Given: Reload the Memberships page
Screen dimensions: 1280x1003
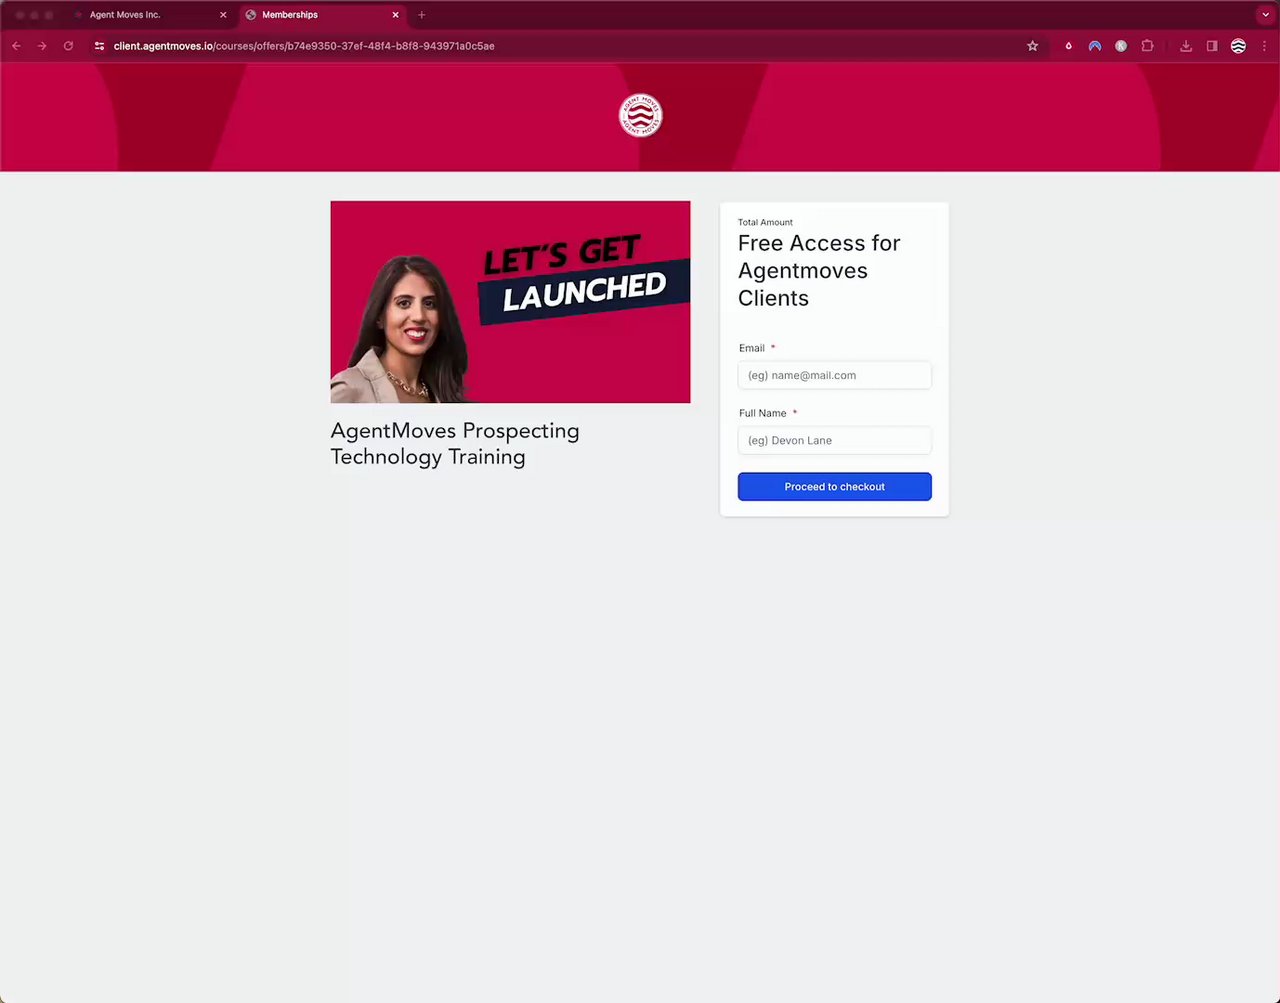Looking at the screenshot, I should [x=68, y=46].
